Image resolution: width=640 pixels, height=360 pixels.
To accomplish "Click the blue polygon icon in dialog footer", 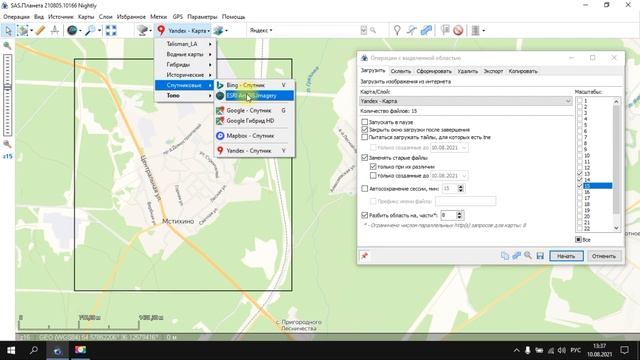I will point(517,256).
